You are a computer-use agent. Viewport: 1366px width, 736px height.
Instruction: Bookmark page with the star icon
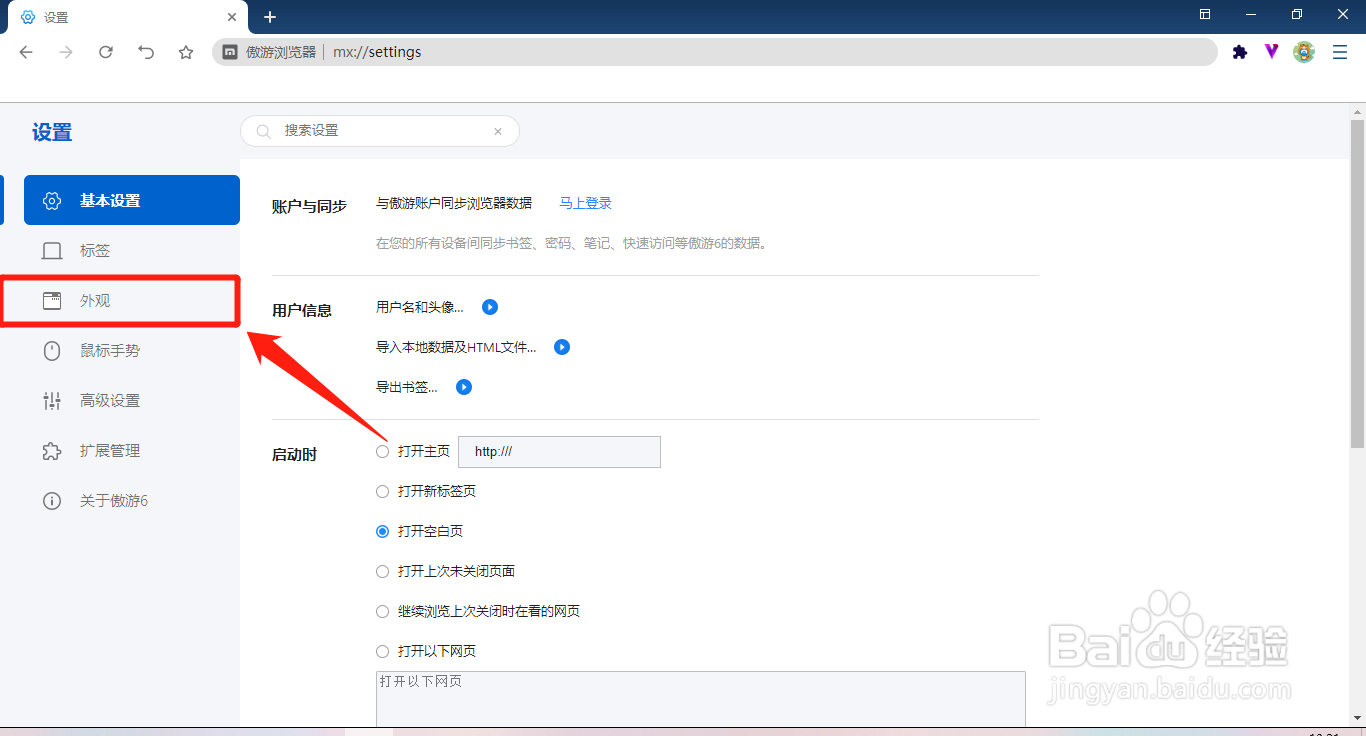(x=186, y=52)
